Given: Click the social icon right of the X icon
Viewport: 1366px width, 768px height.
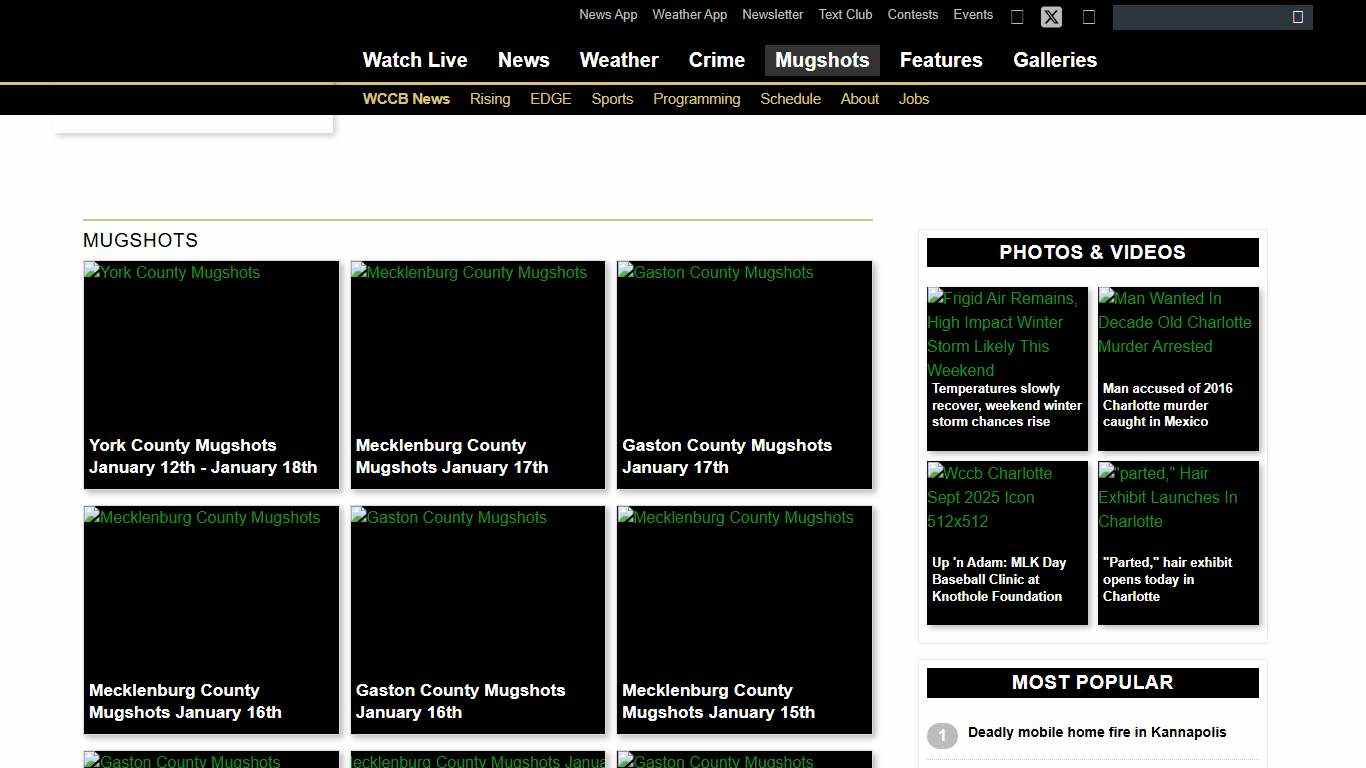Looking at the screenshot, I should (x=1089, y=17).
